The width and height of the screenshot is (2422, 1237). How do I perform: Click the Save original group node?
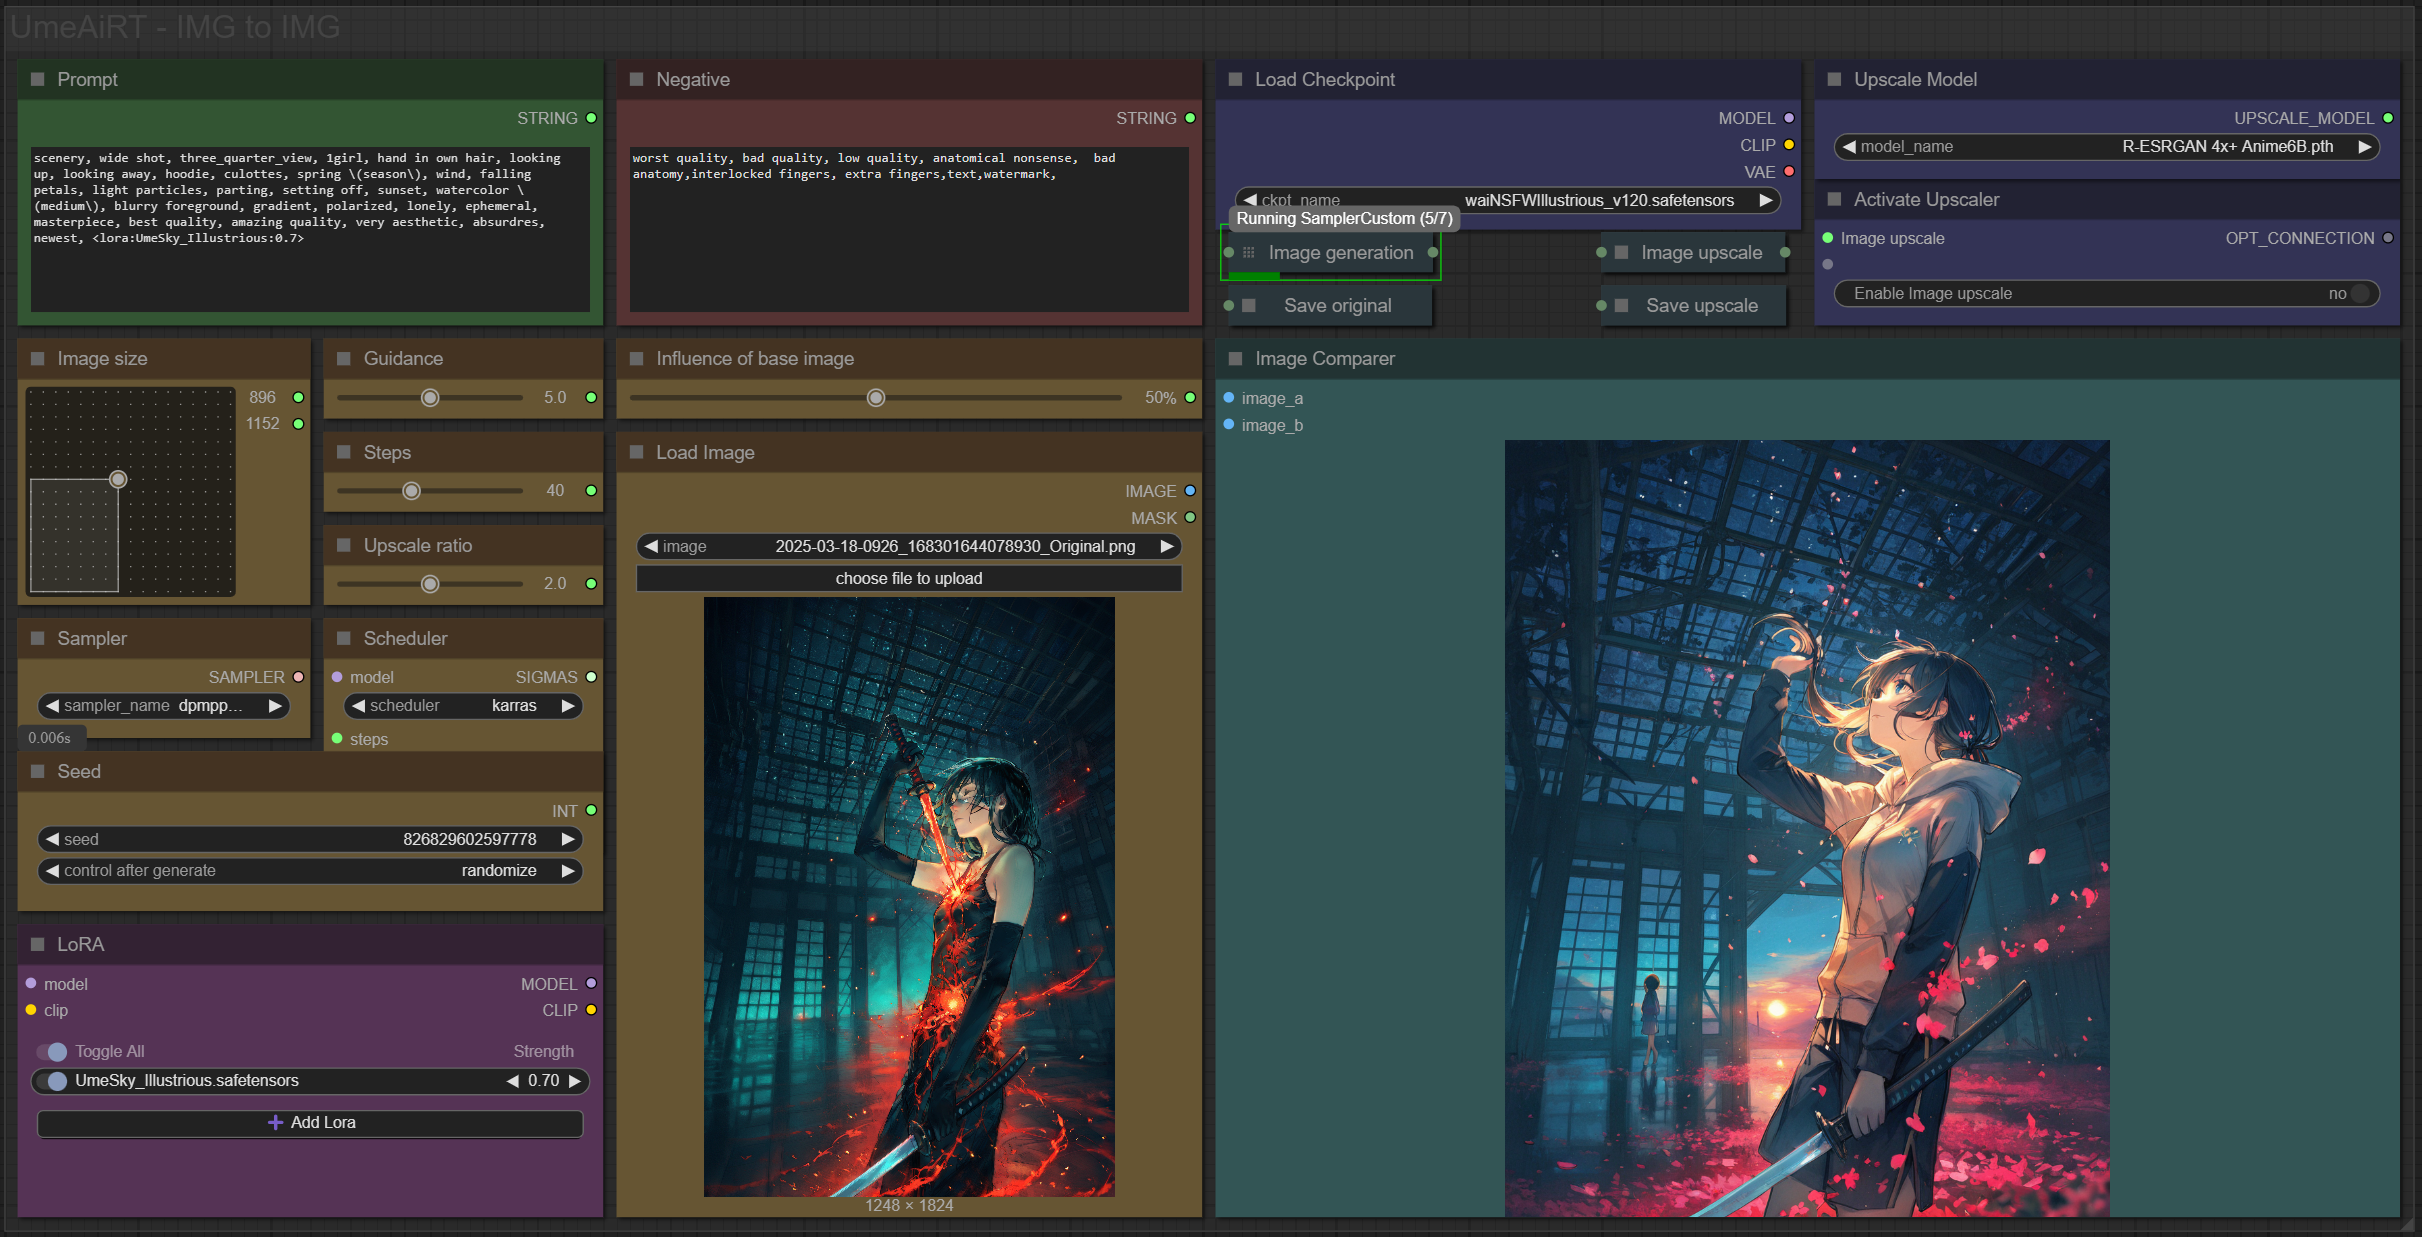pos(1336,306)
